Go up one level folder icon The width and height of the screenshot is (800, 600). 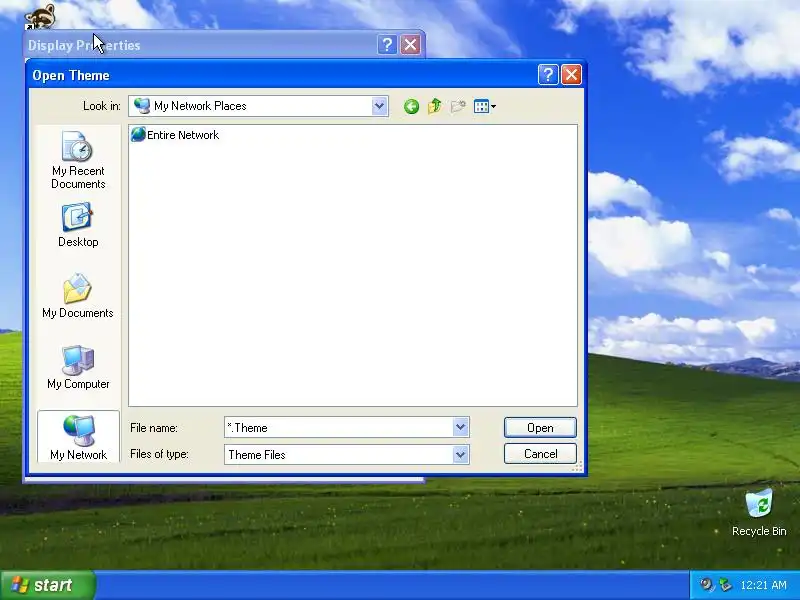pos(435,106)
